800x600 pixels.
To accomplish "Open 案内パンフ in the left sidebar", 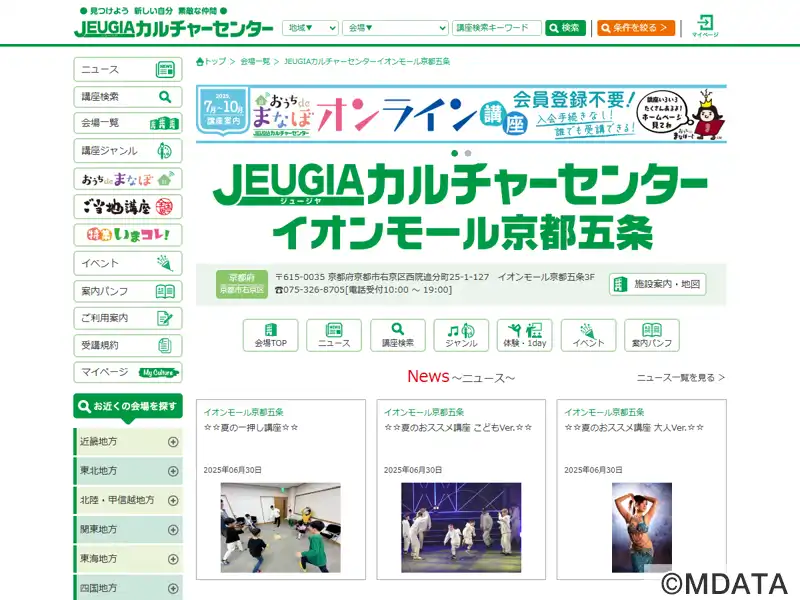I will coord(128,291).
